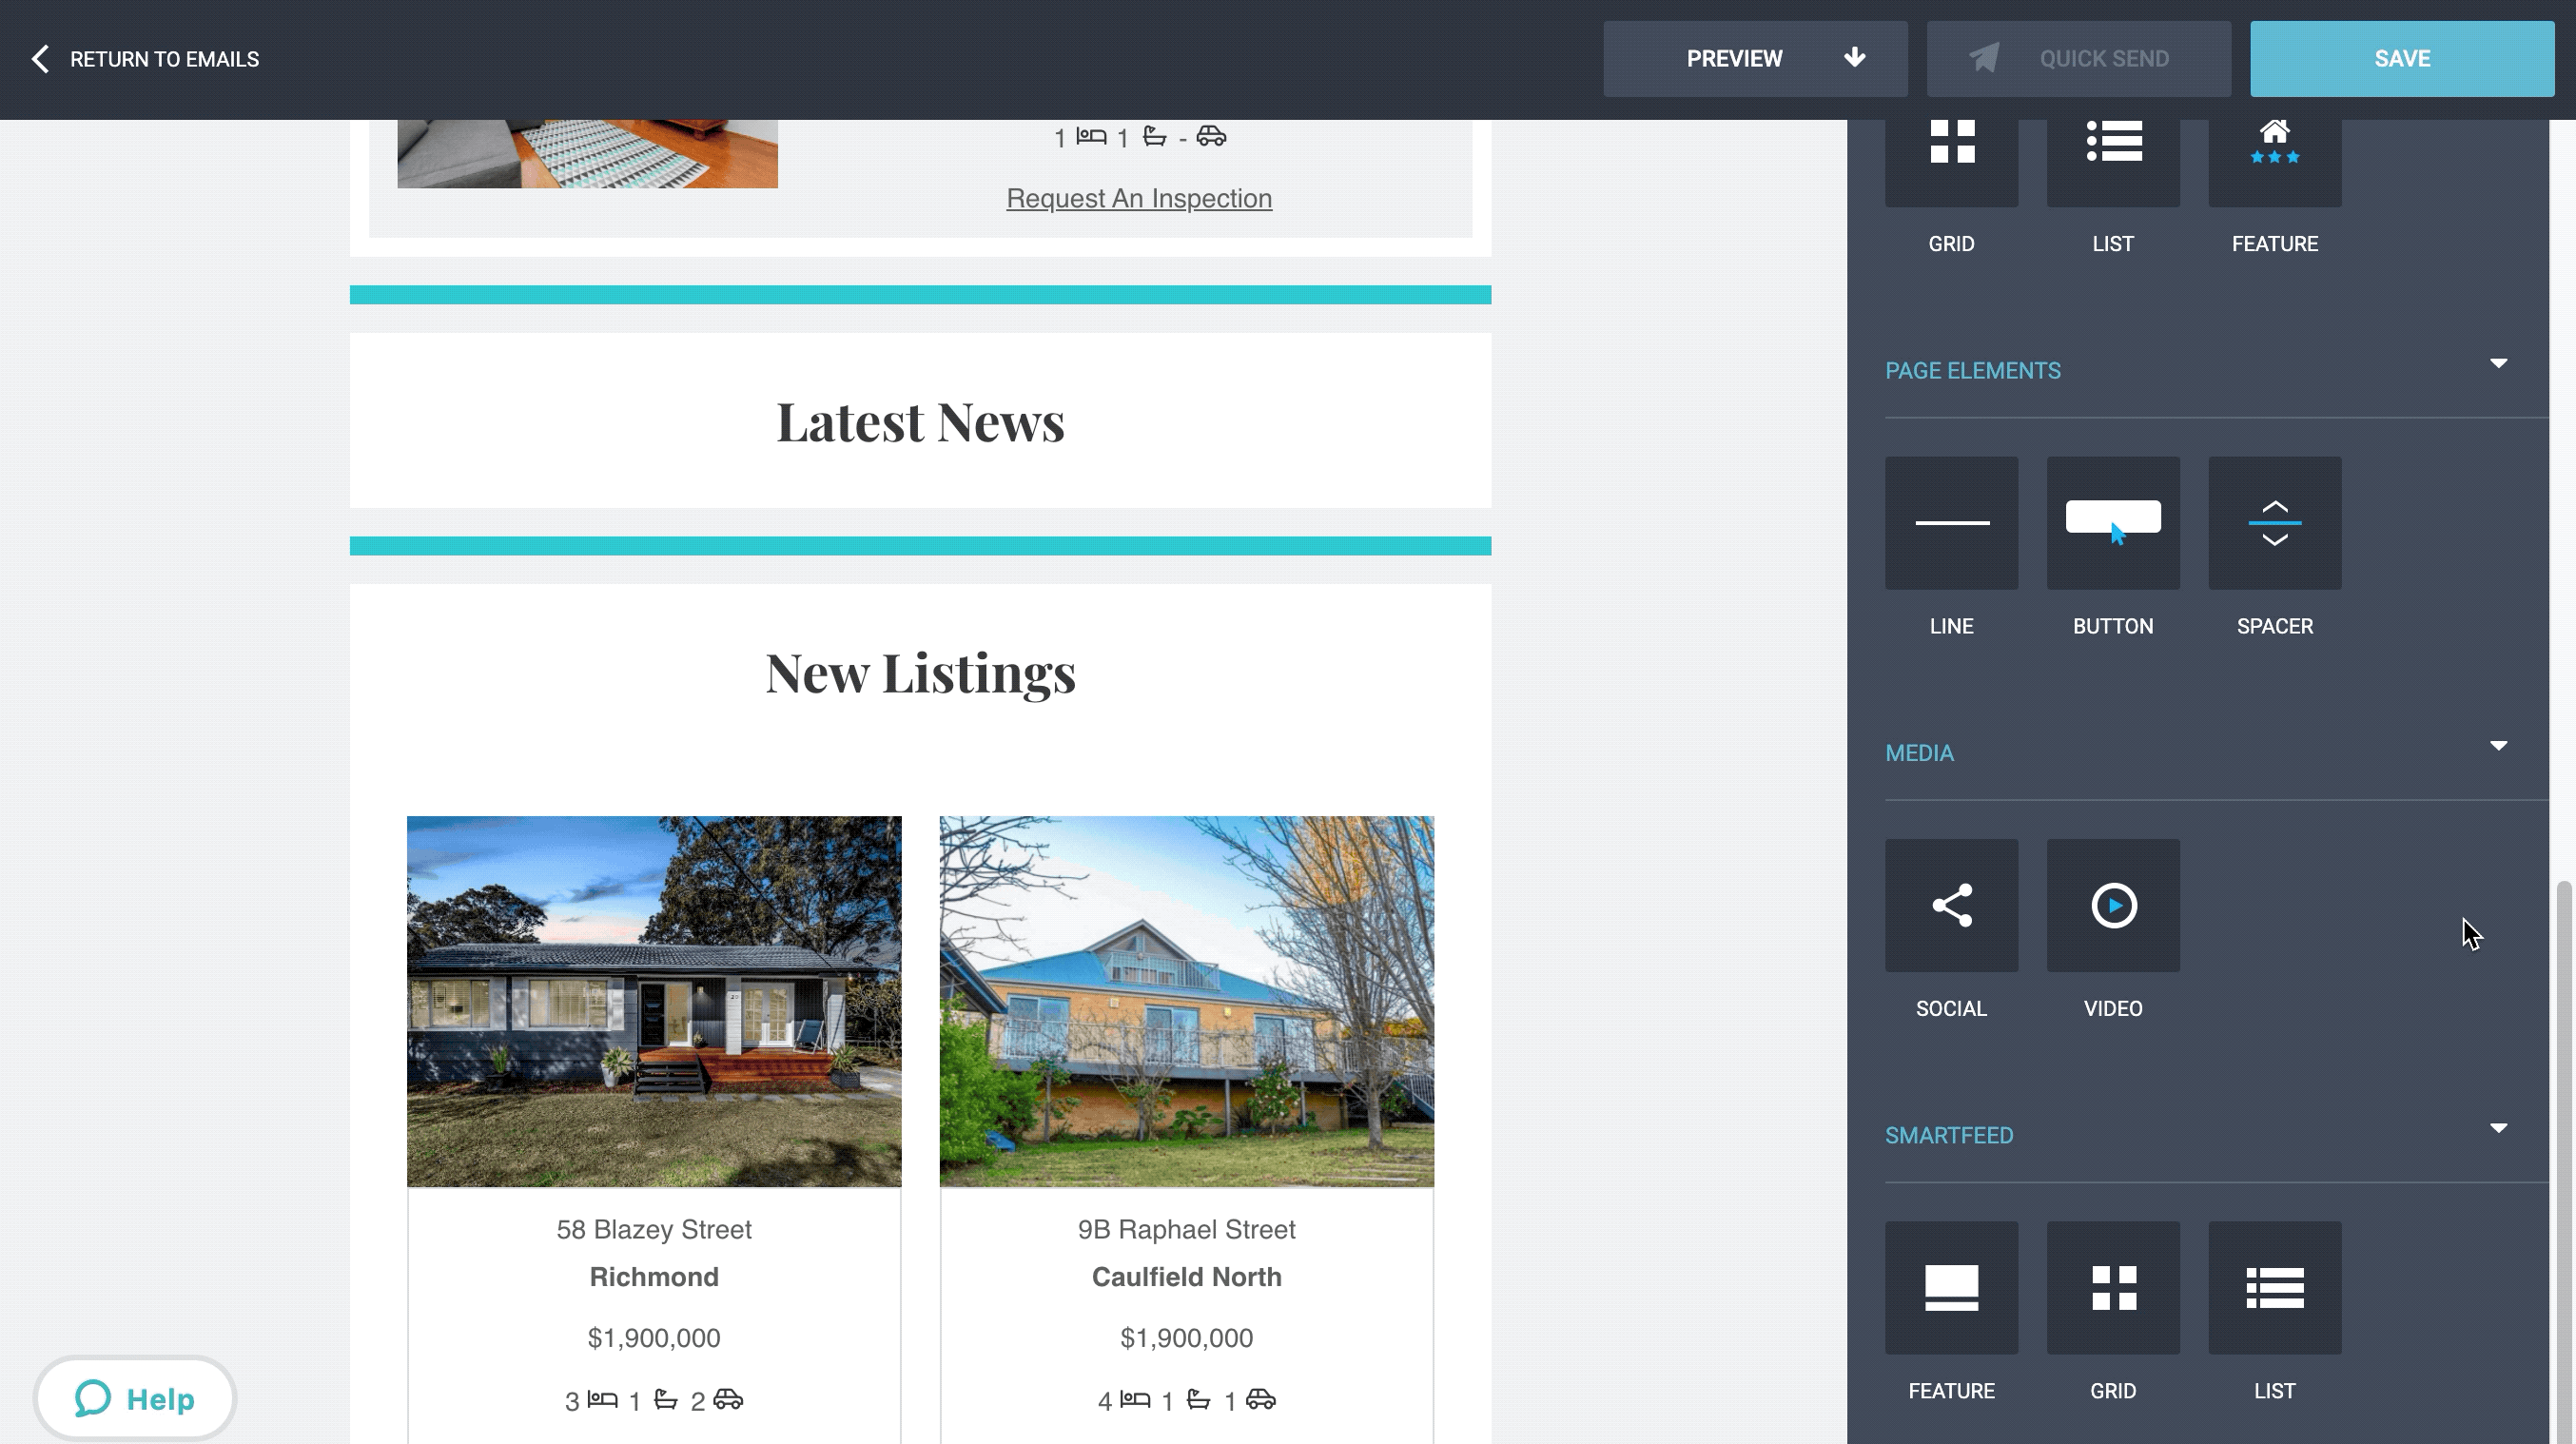Open the Request An Inspection link
Image resolution: width=2576 pixels, height=1444 pixels.
[x=1139, y=198]
